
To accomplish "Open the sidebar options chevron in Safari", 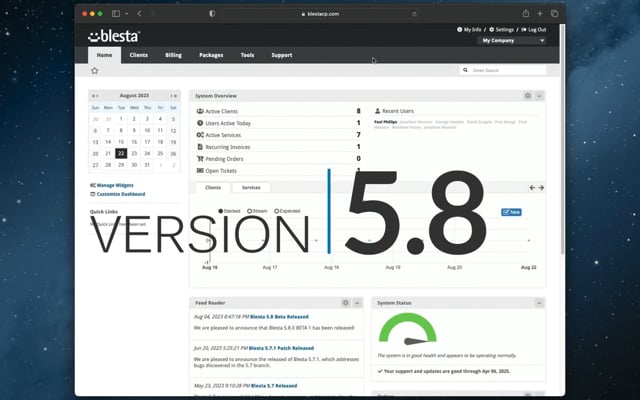I will tap(127, 13).
